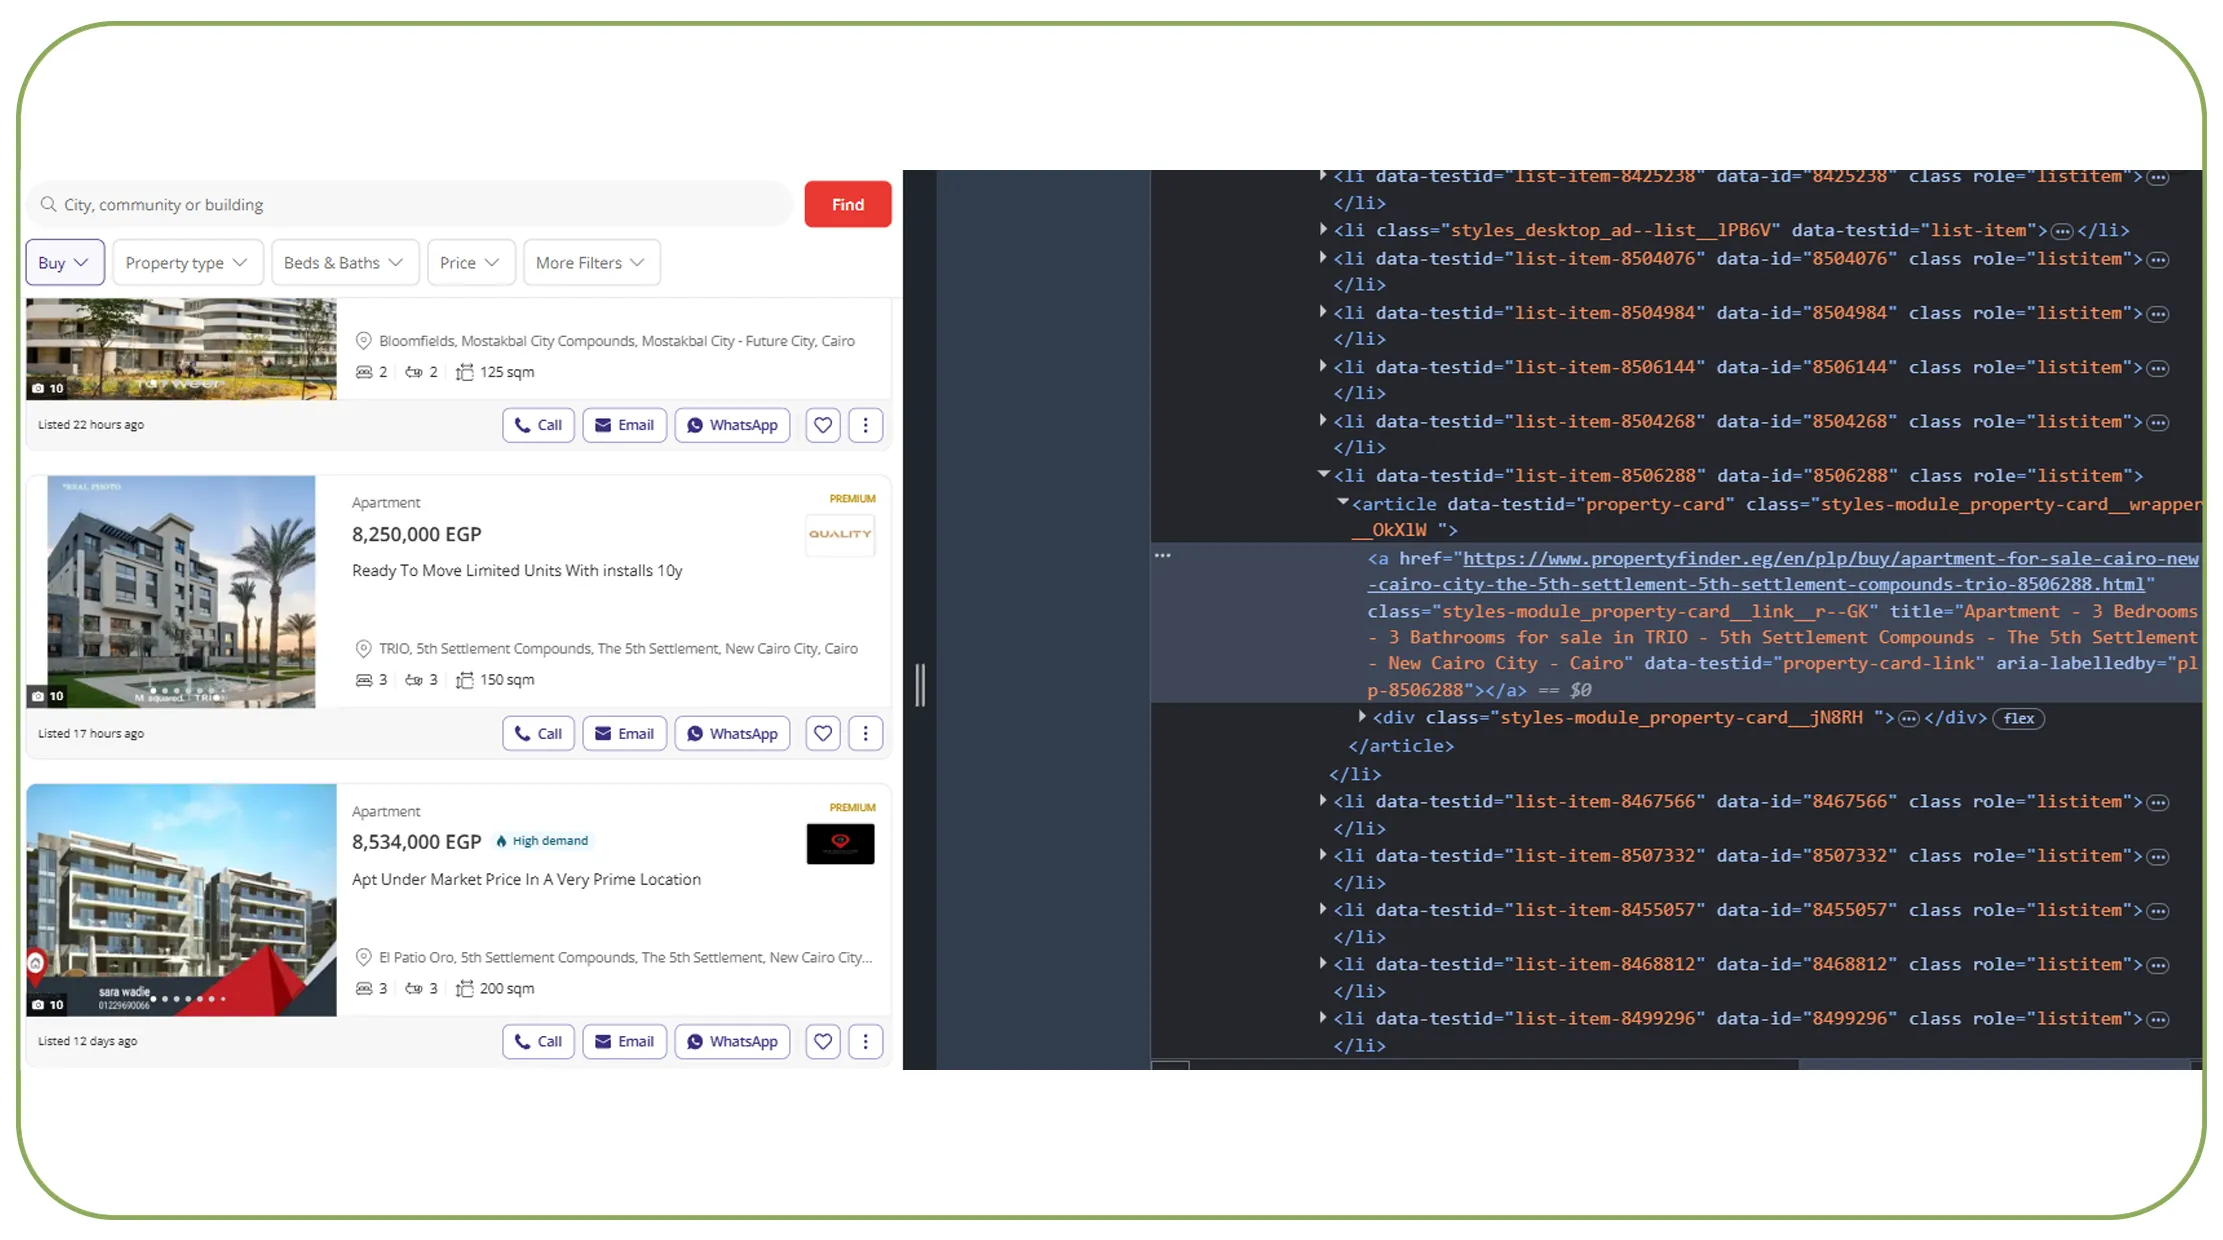
Task: Click the flex badge in the DOM inspector
Action: [2018, 718]
